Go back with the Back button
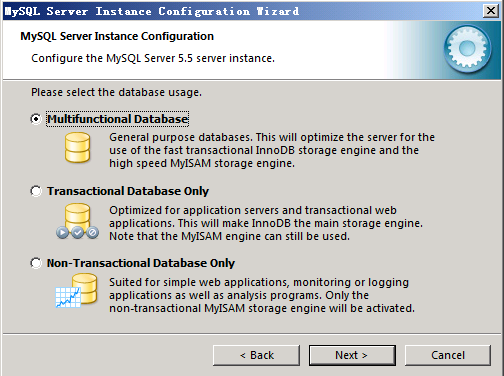The image size is (504, 376). pos(256,355)
